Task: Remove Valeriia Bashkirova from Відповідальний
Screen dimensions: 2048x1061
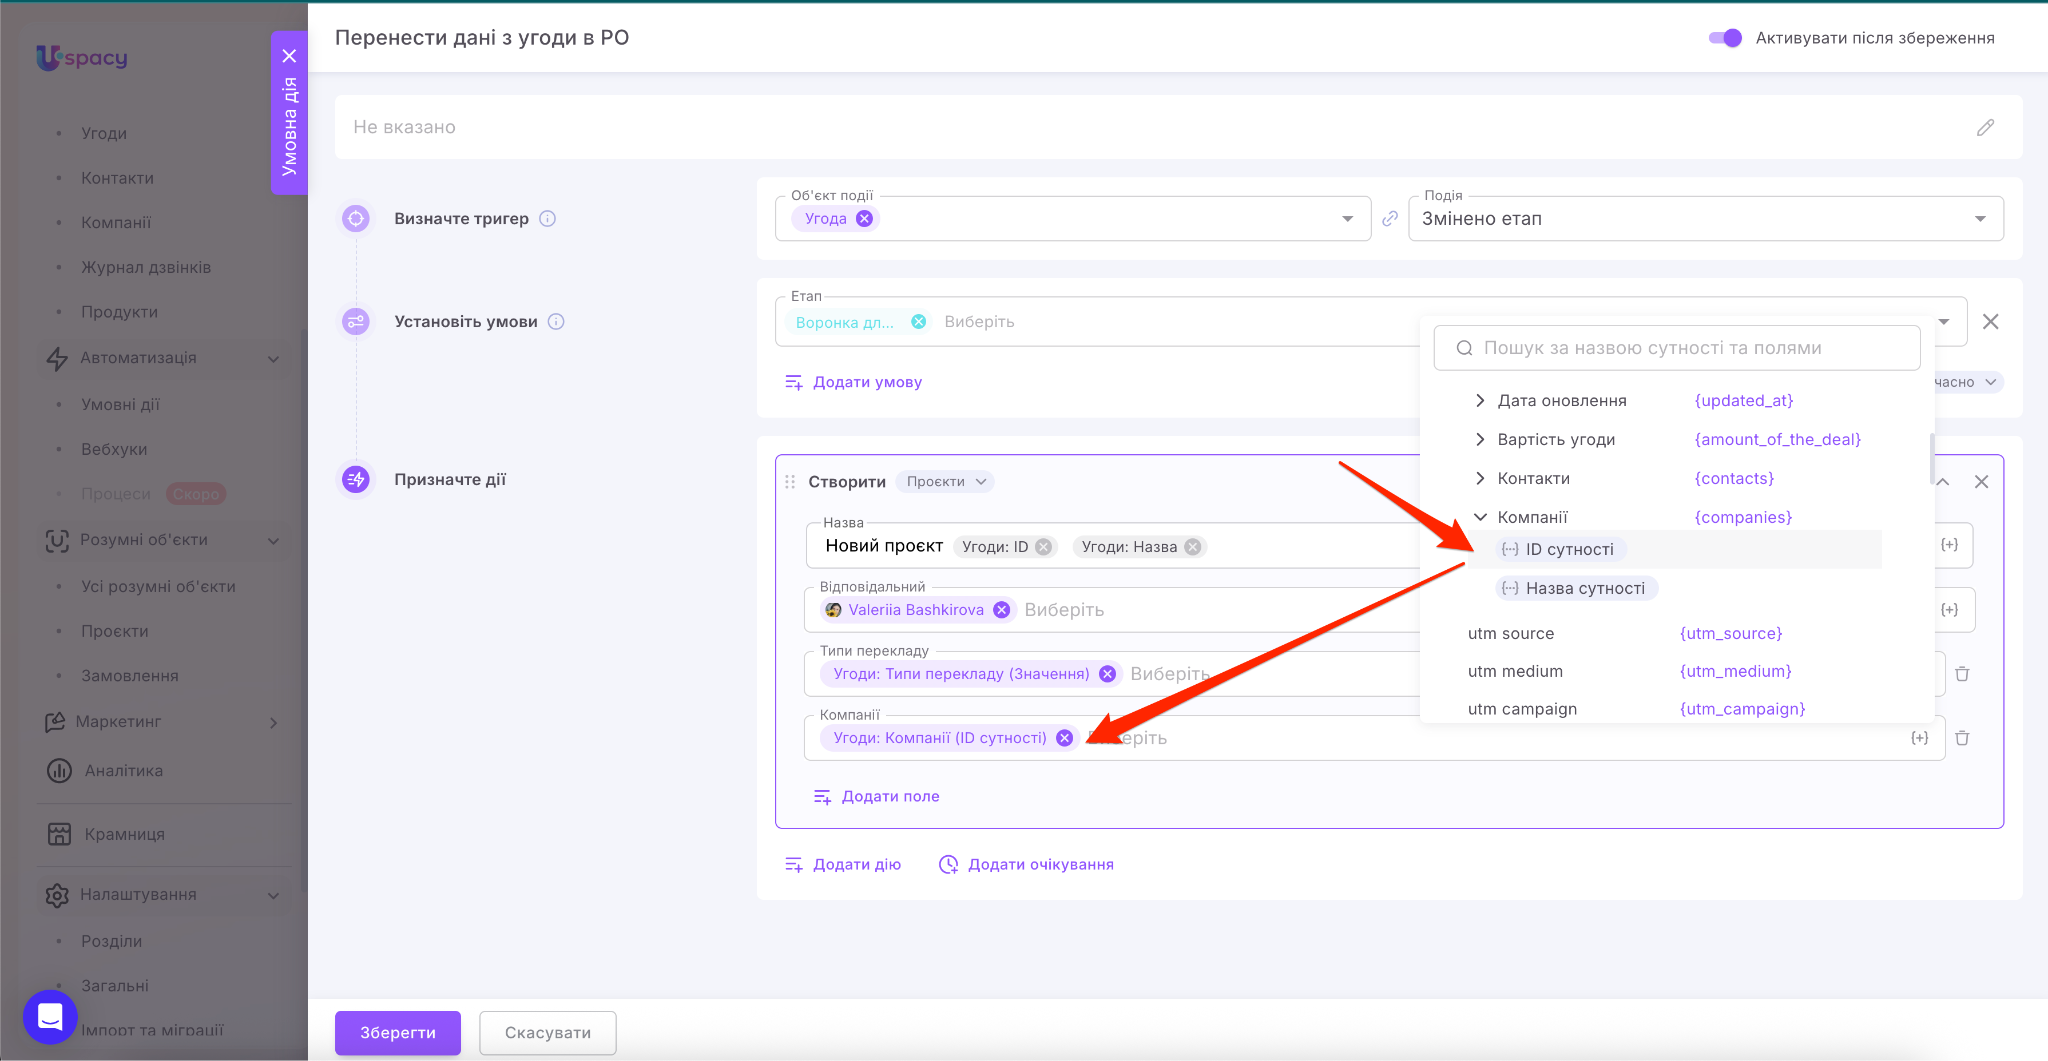Action: click(x=1001, y=610)
